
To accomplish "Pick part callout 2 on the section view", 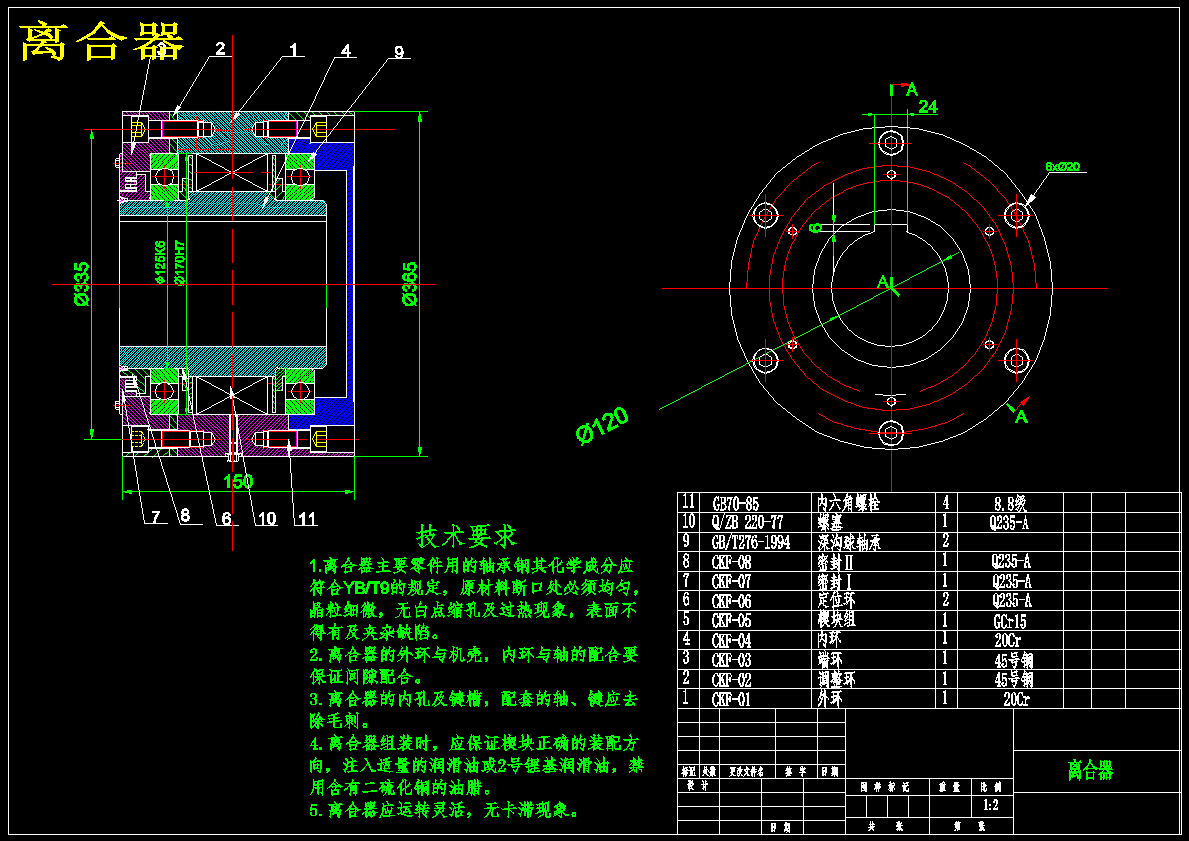I will click(220, 49).
